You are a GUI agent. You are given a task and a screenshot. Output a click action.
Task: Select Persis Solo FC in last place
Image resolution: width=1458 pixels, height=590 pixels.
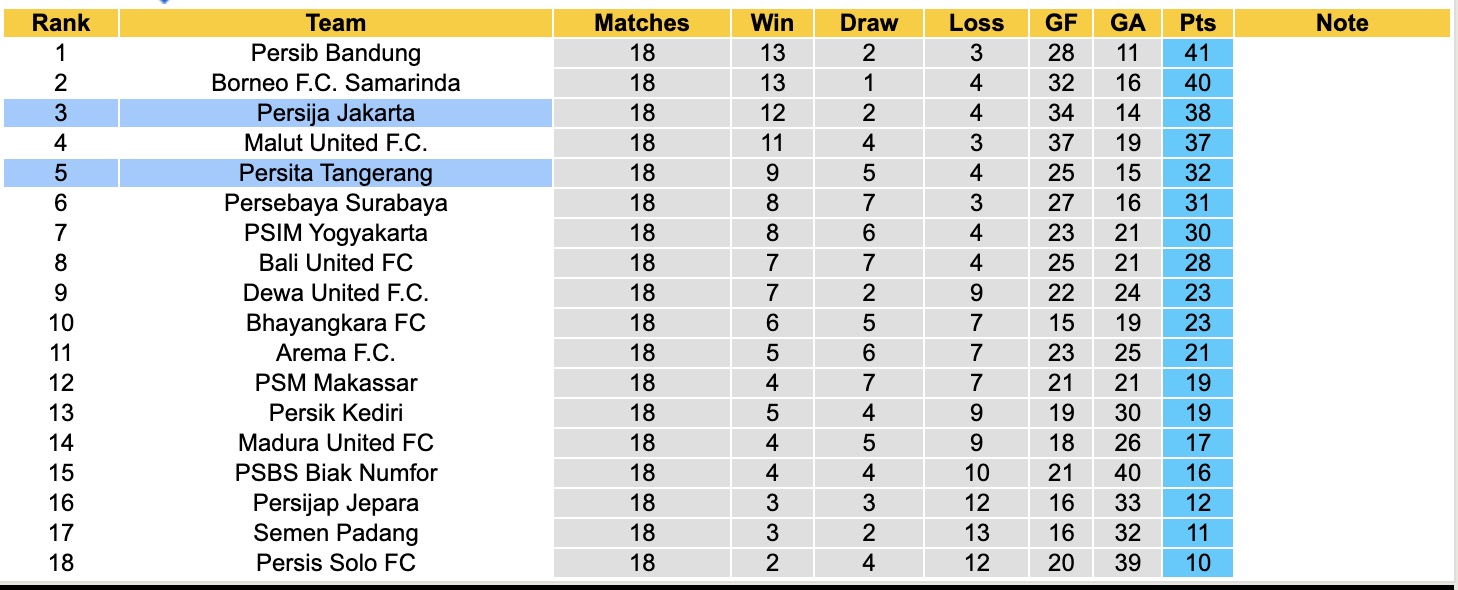[336, 563]
